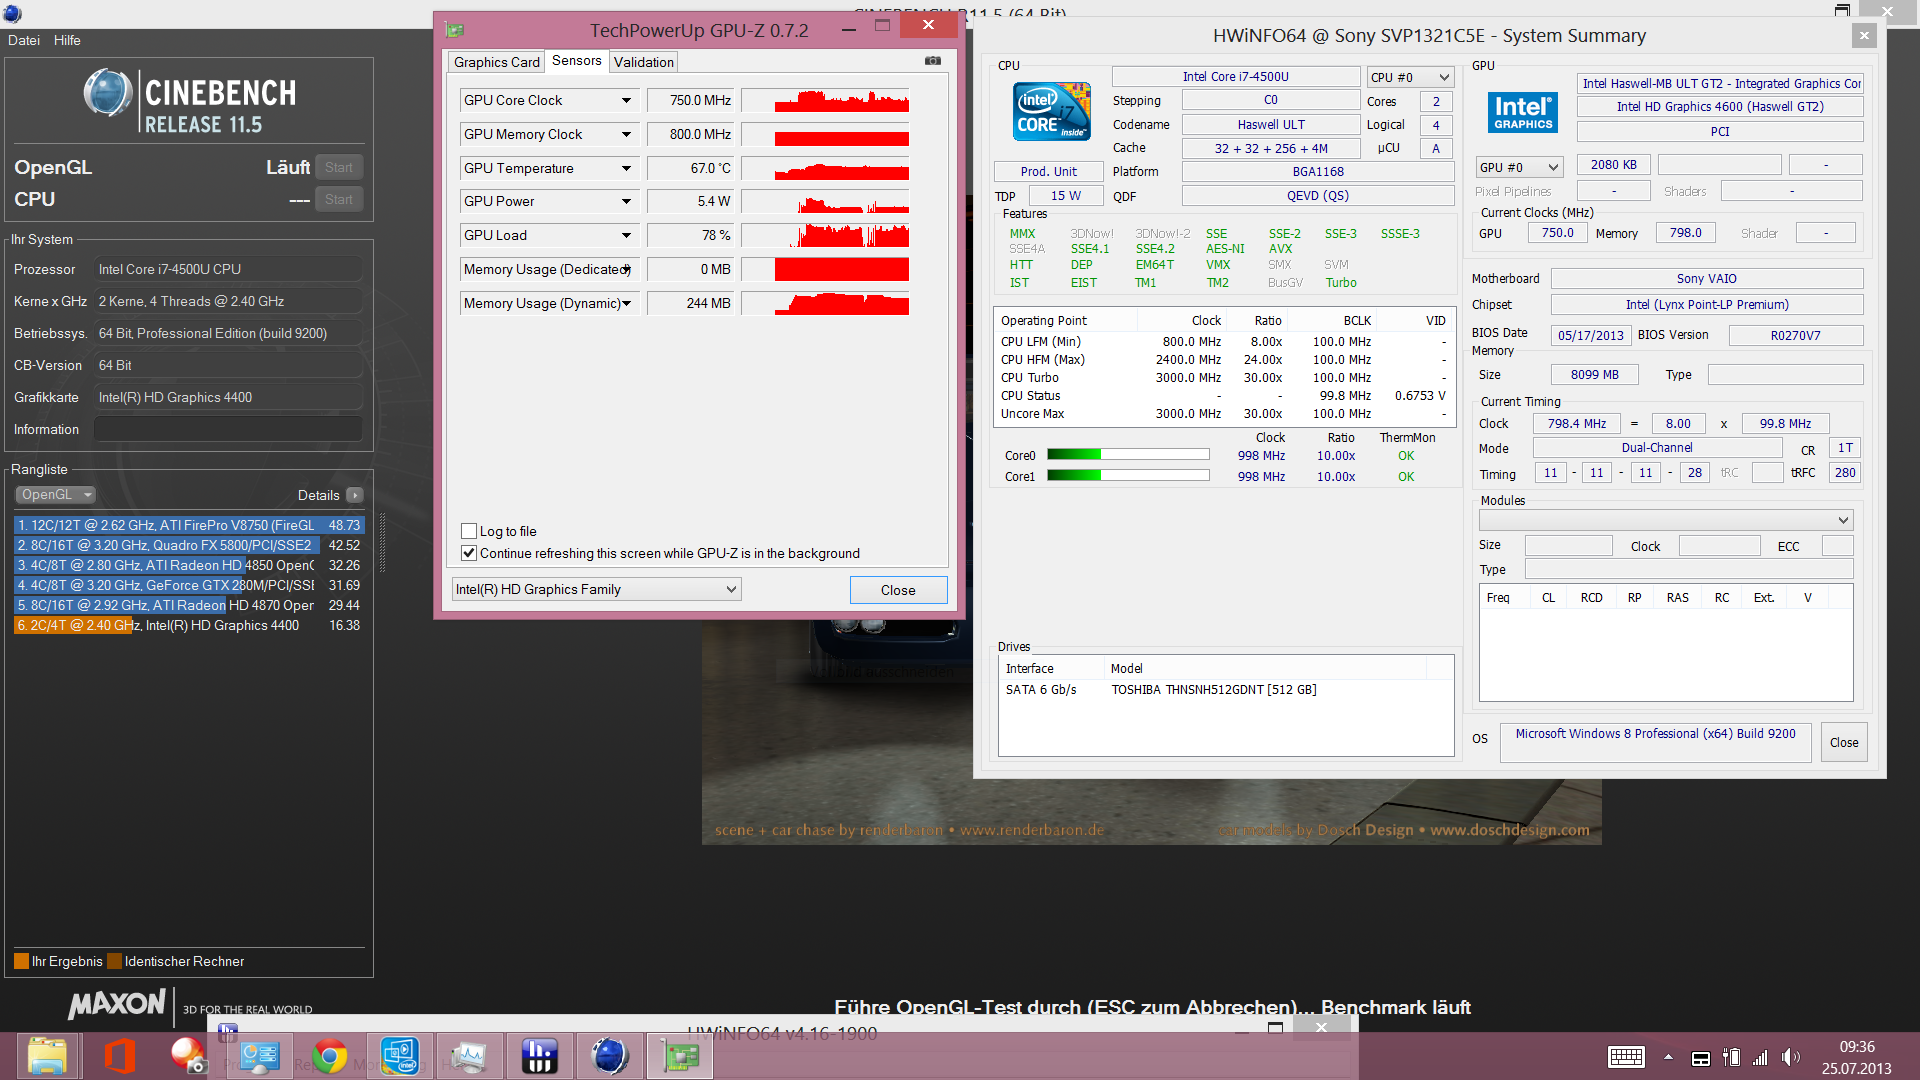Enable the Log to file checkbox

468,531
